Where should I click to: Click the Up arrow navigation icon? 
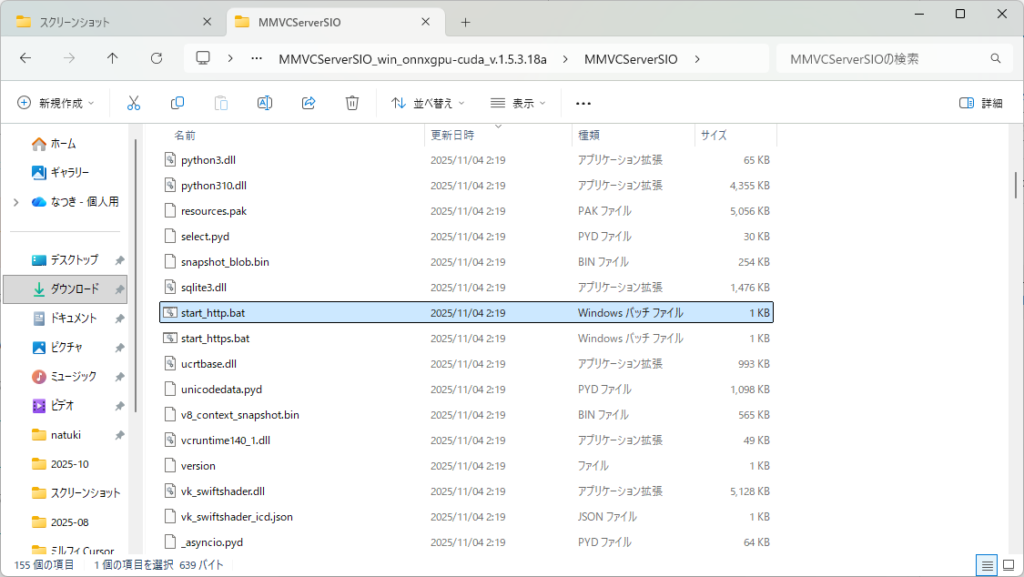[x=112, y=58]
